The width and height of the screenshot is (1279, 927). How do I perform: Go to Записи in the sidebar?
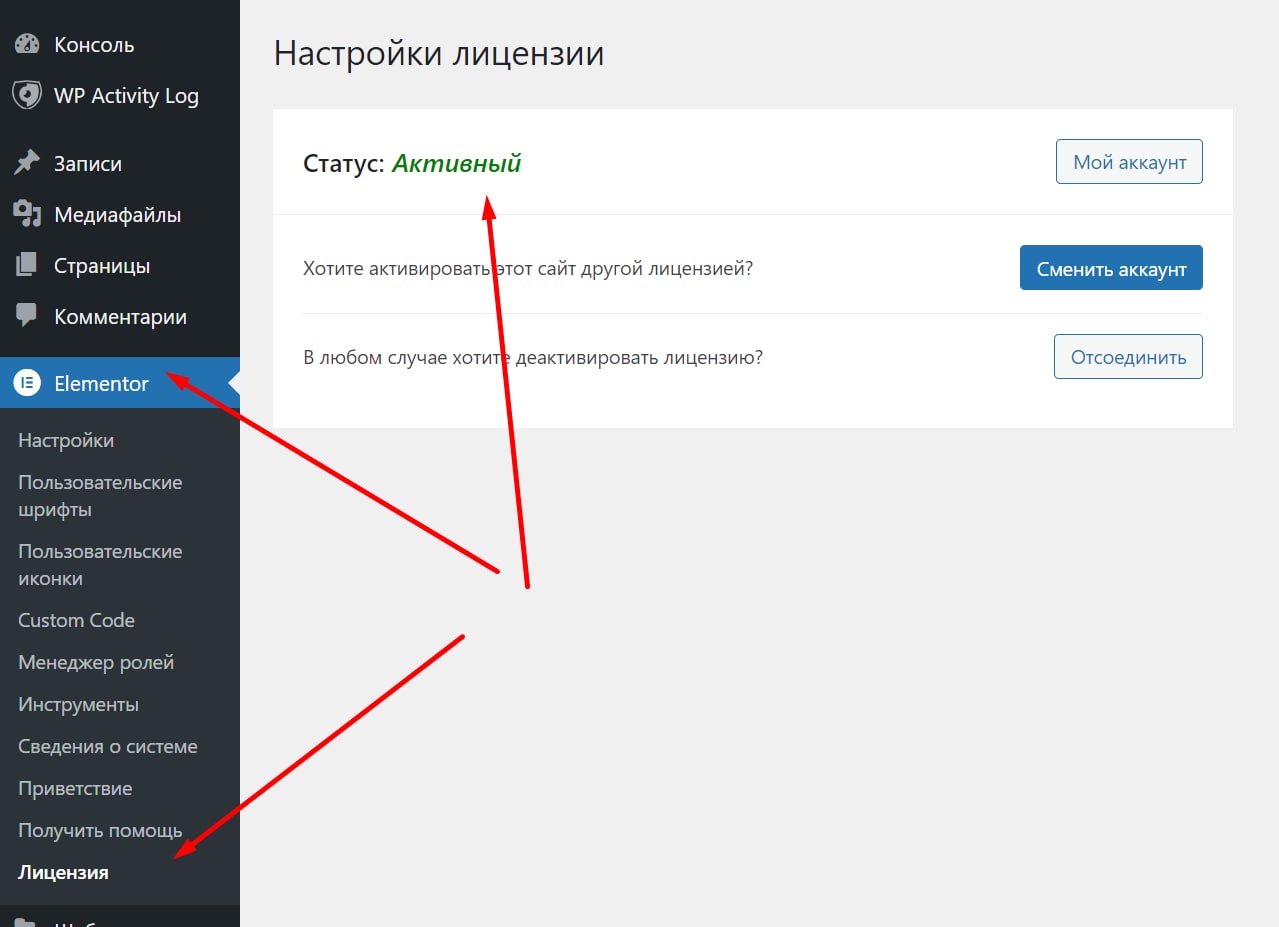(x=120, y=163)
